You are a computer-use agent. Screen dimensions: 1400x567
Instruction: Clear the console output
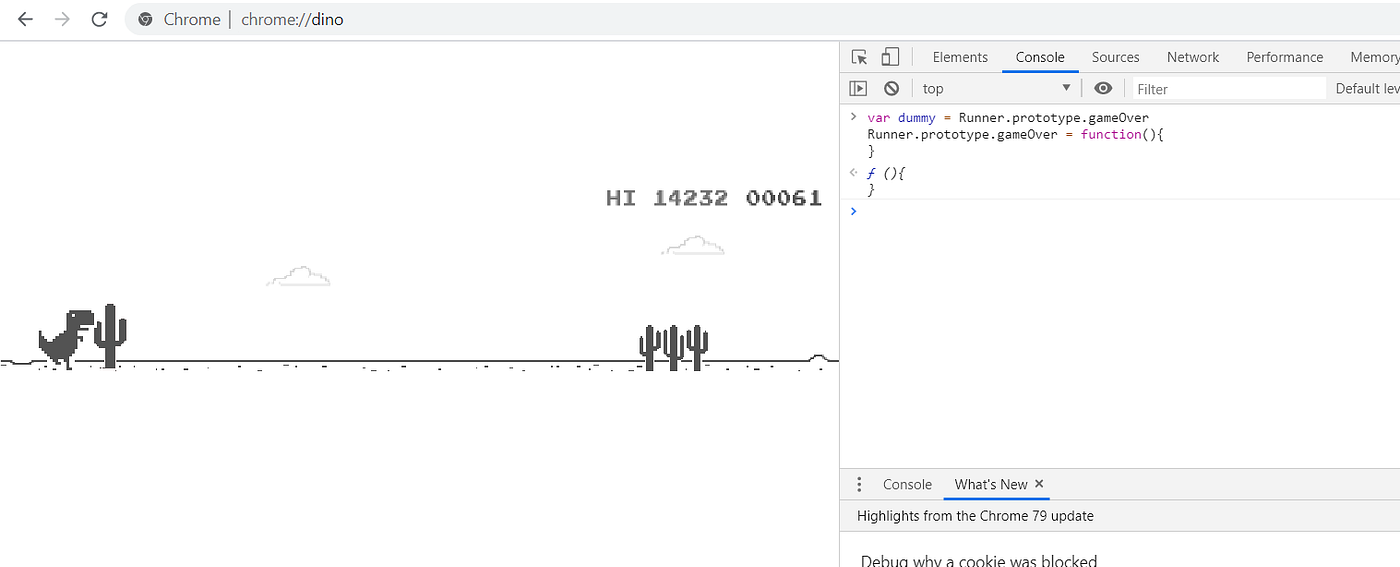tap(891, 88)
